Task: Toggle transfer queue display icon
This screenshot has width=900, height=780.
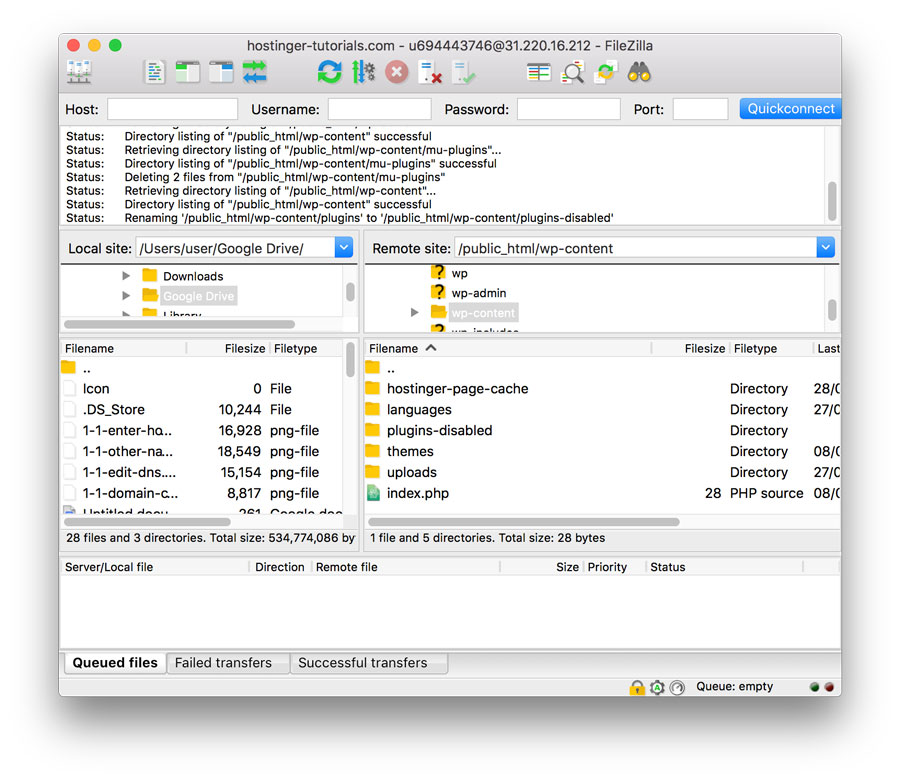Action: (254, 72)
